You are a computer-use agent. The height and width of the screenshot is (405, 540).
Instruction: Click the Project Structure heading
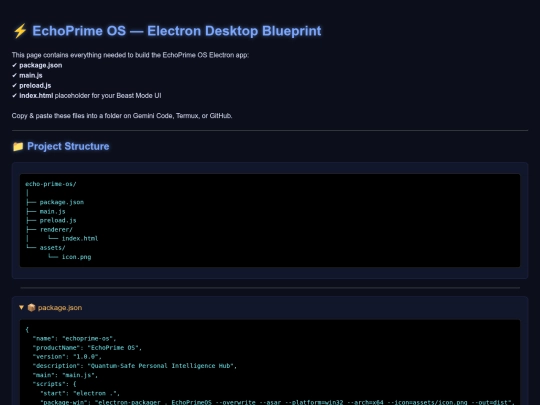(x=68, y=146)
